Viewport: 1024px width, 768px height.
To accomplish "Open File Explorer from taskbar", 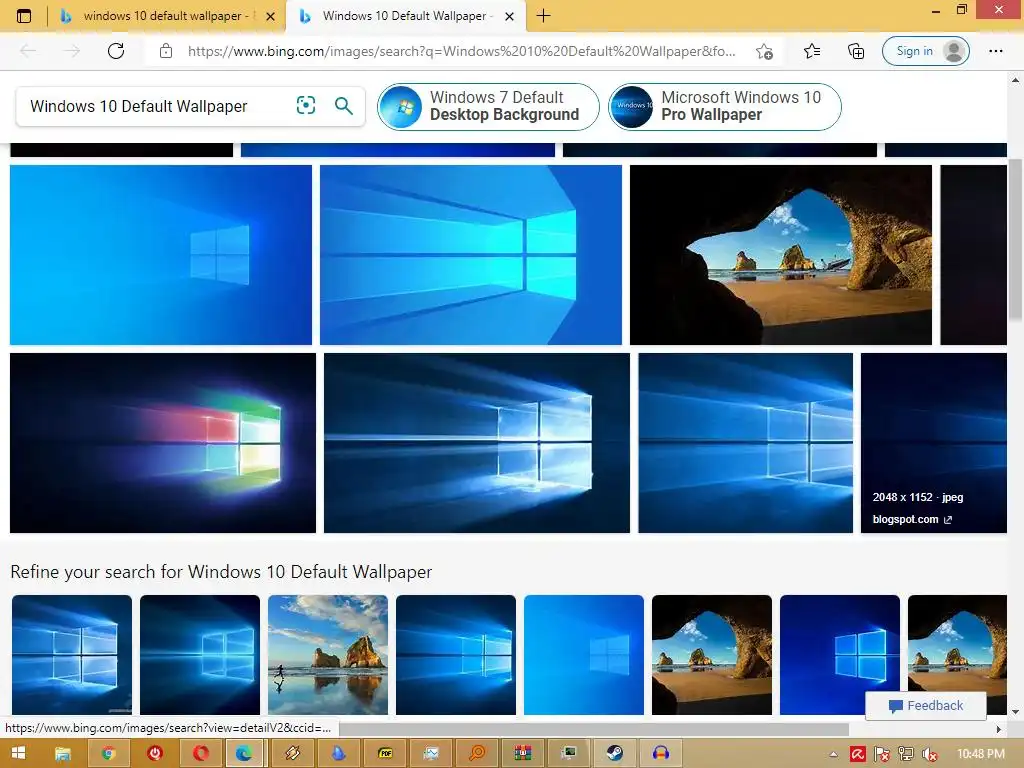I will 63,753.
